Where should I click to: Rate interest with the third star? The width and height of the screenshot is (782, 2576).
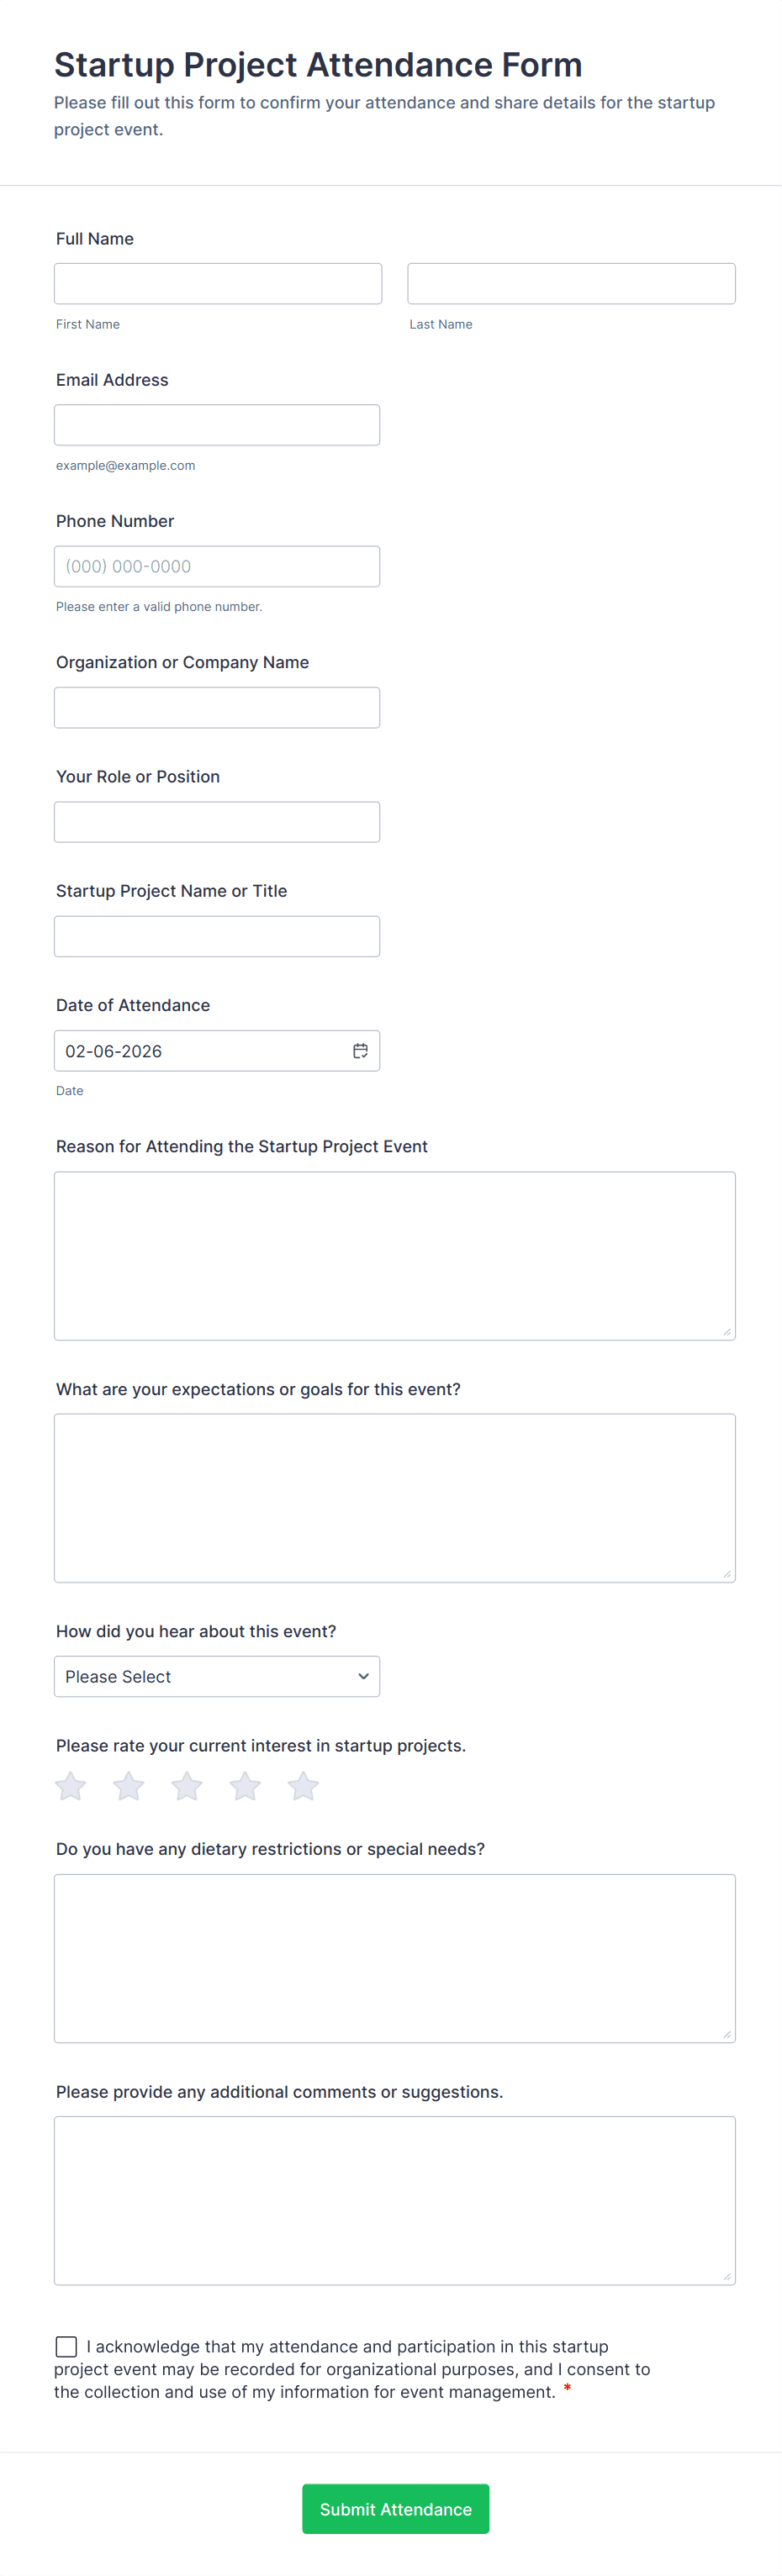pyautogui.click(x=187, y=1786)
